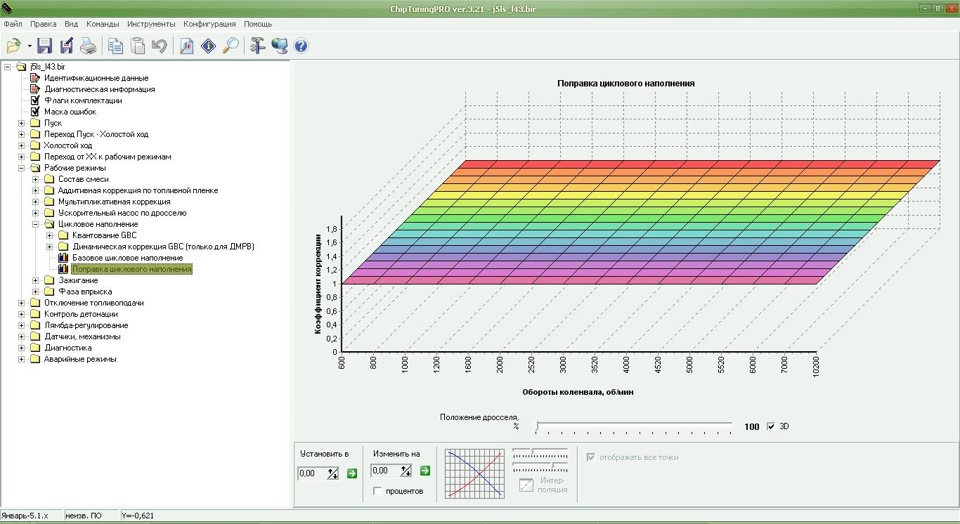Expand the Пуск folder node
The width and height of the screenshot is (960, 524).
(21, 123)
